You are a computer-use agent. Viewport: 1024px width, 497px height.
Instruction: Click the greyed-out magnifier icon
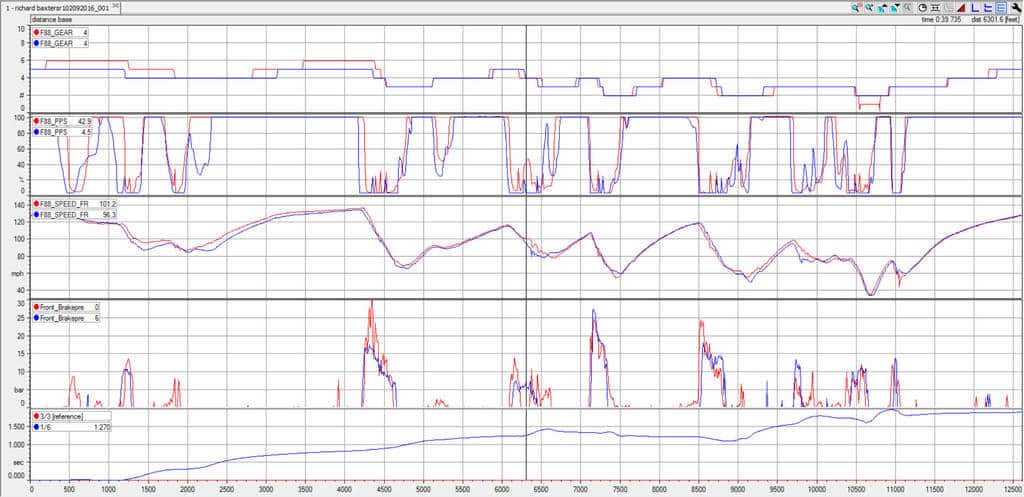click(908, 8)
